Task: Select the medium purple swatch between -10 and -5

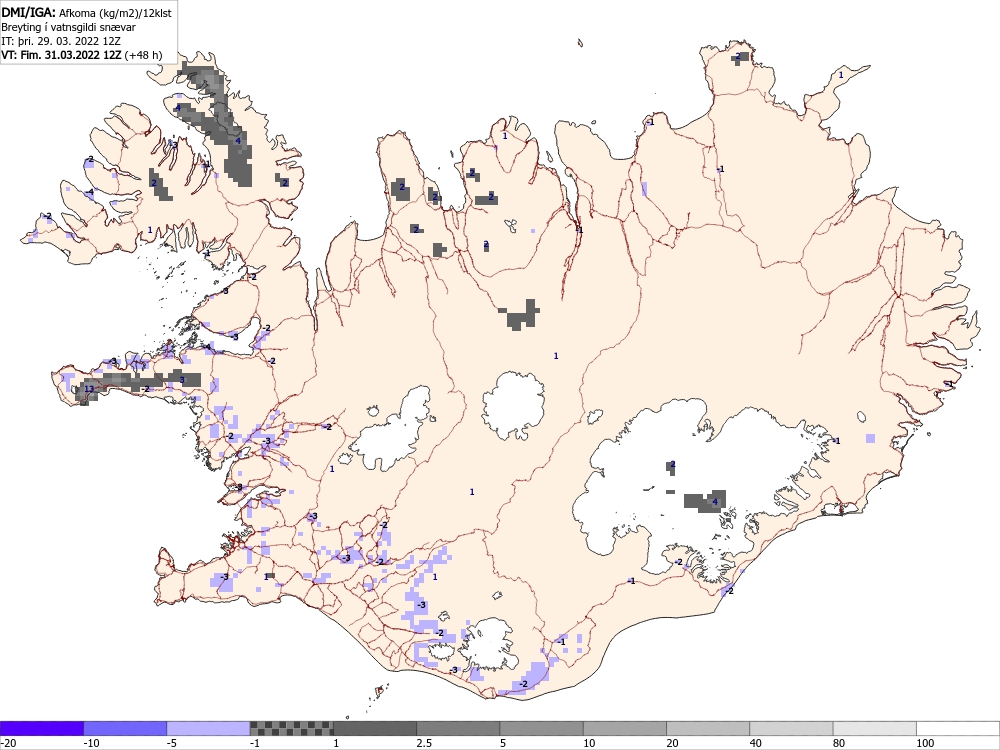Action: coord(125,728)
